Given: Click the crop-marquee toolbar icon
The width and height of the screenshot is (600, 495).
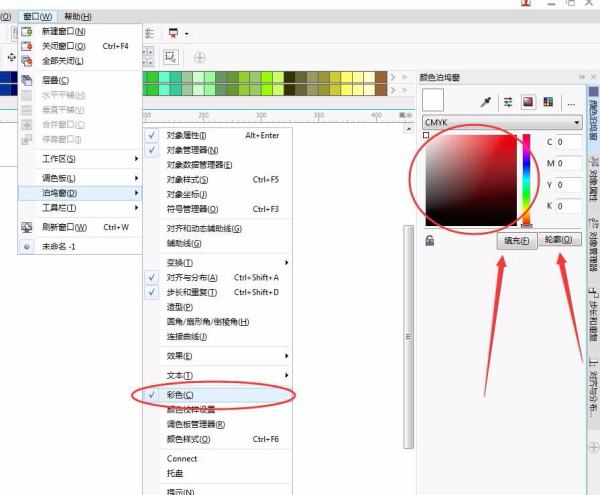Looking at the screenshot, I should click(170, 57).
